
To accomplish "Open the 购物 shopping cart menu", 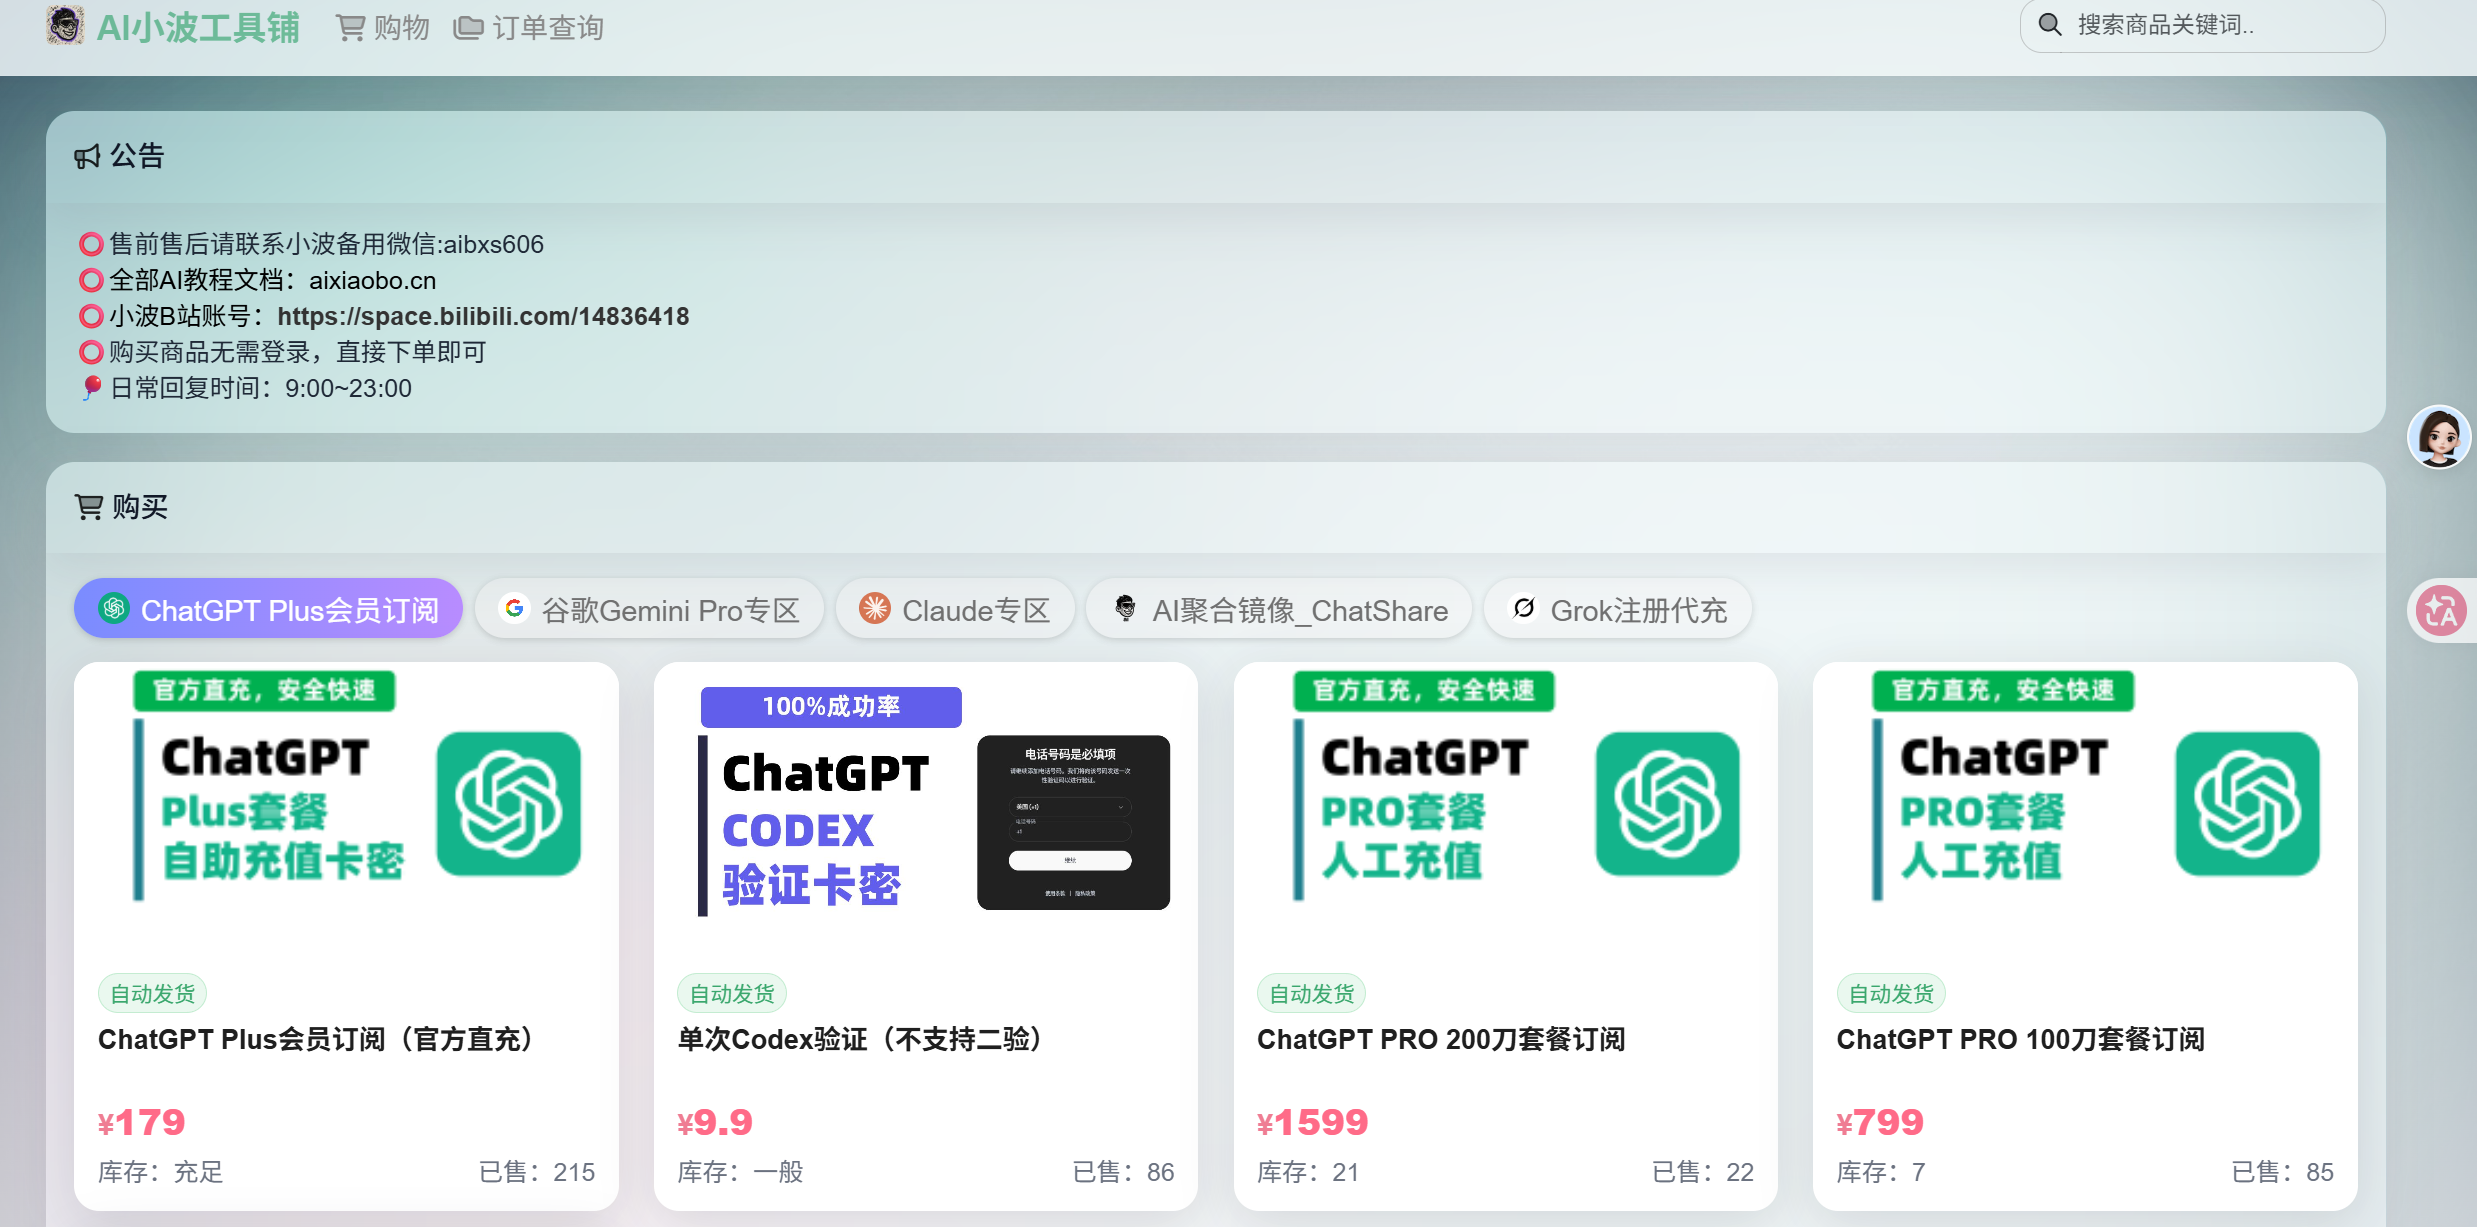I will click(383, 28).
